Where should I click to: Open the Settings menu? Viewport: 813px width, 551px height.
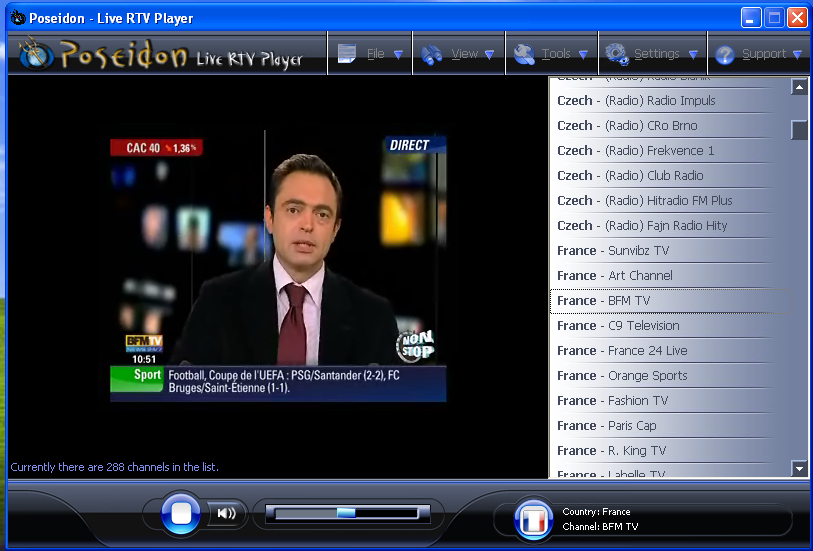pyautogui.click(x=653, y=53)
